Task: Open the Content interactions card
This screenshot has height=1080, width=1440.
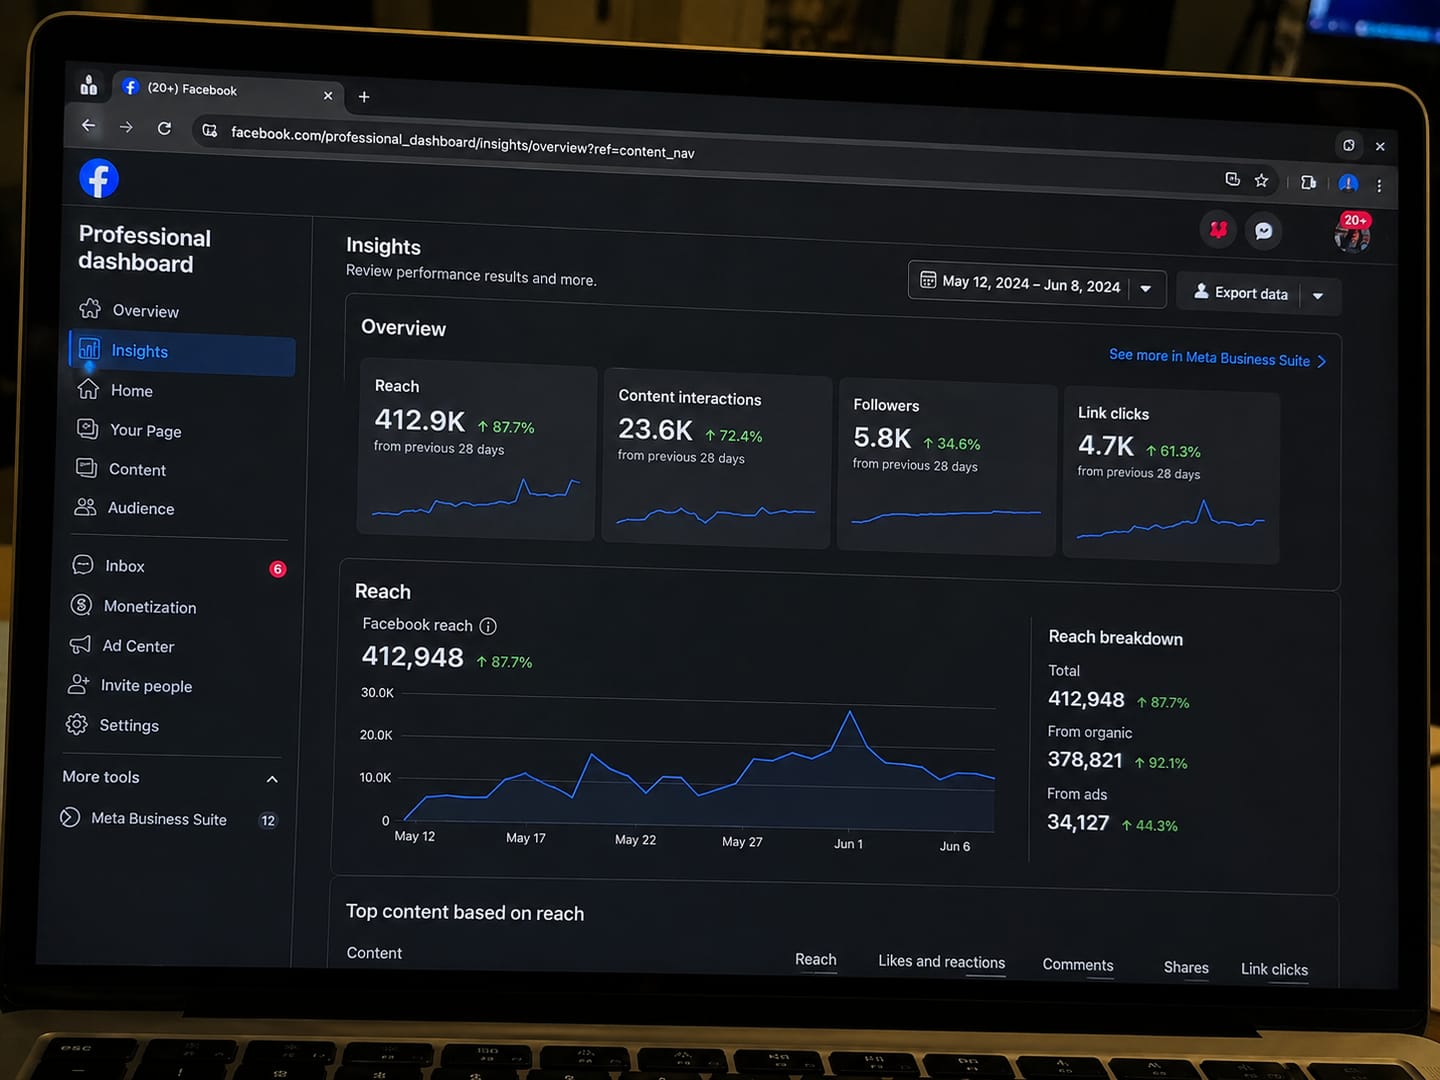Action: [x=717, y=460]
